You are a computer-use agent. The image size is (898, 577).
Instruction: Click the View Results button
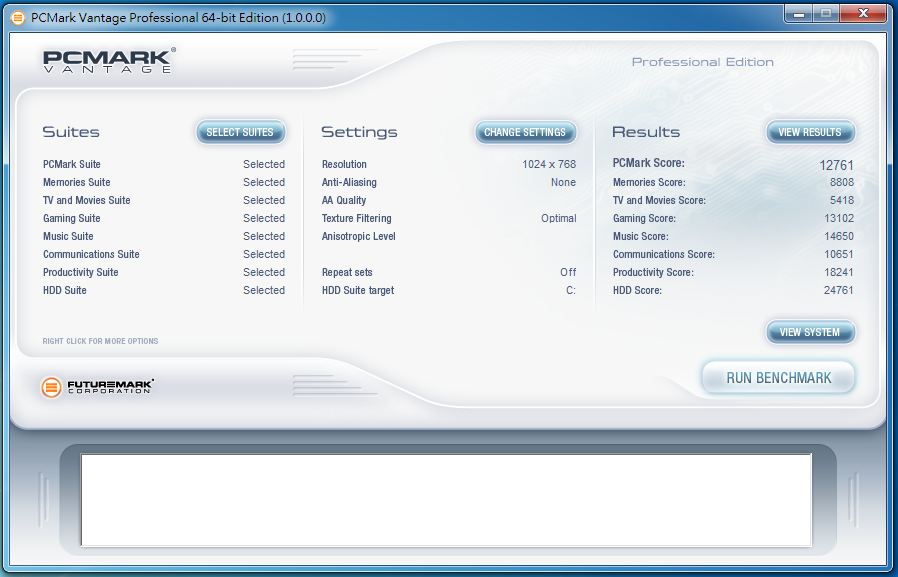[x=810, y=132]
